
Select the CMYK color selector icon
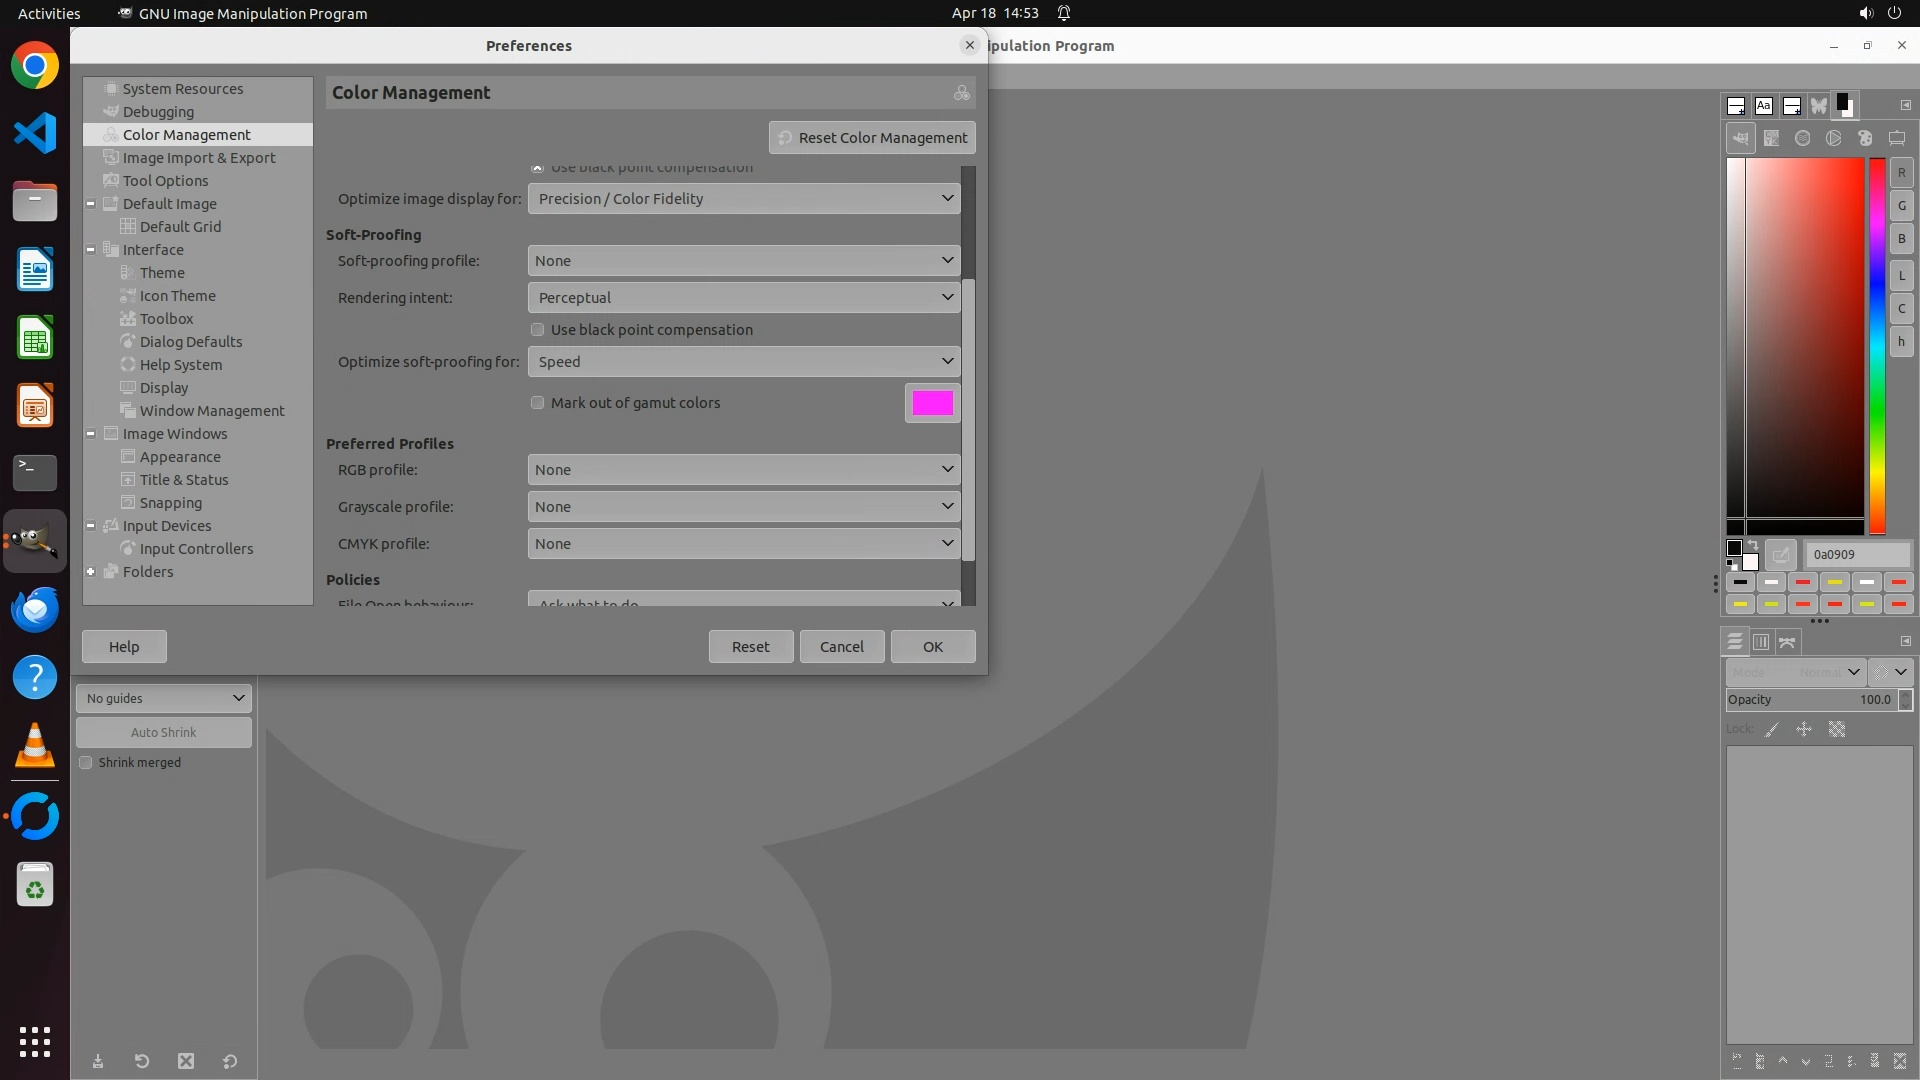pos(1771,138)
